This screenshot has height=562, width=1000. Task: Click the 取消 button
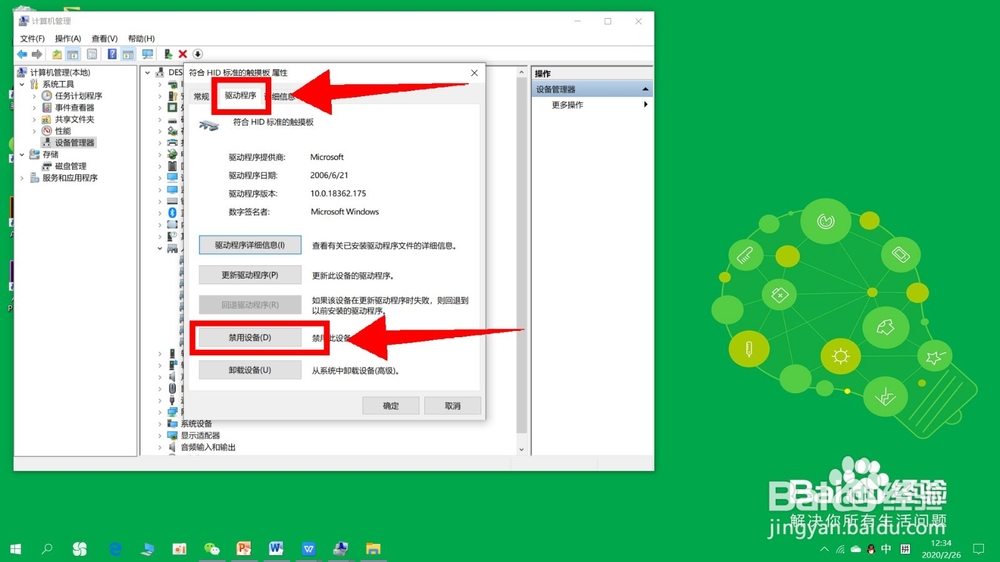(x=452, y=406)
